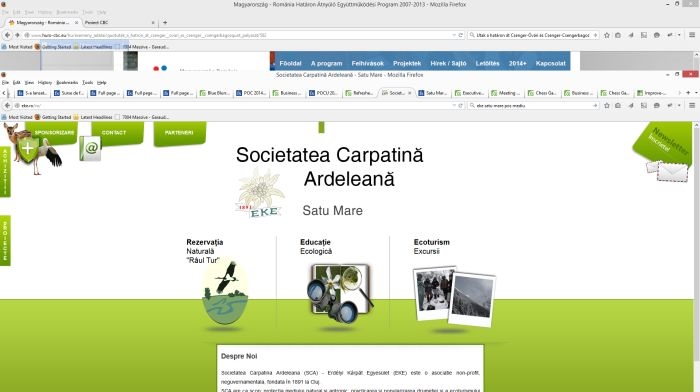The image size is (700, 392).
Task: Switch to the 'Improve-...' tab
Action: pyautogui.click(x=651, y=93)
